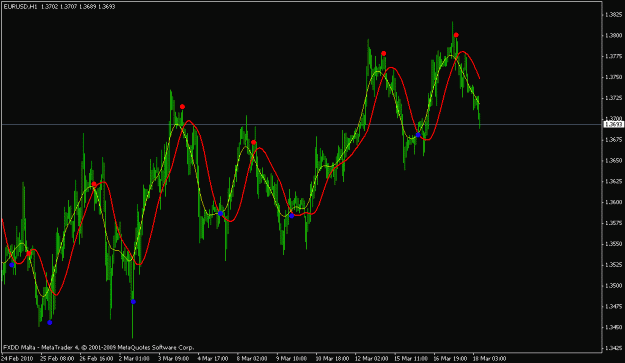
Task: Click the 1.3800 price axis label
Action: coord(613,35)
